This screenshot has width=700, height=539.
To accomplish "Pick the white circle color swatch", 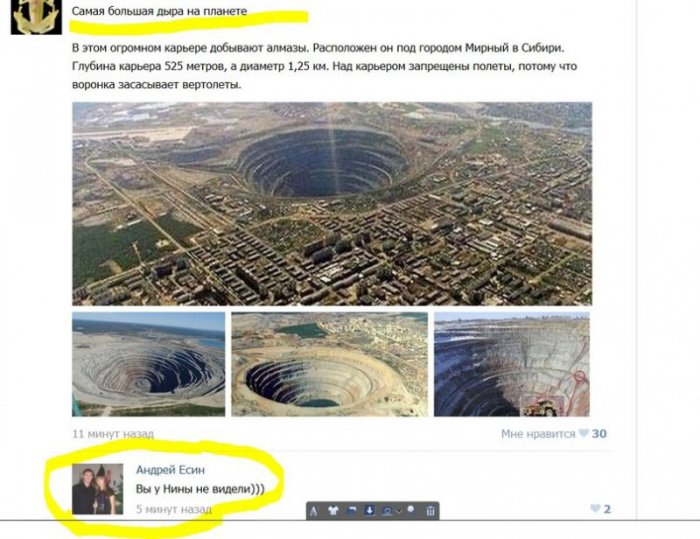I will click(x=411, y=509).
